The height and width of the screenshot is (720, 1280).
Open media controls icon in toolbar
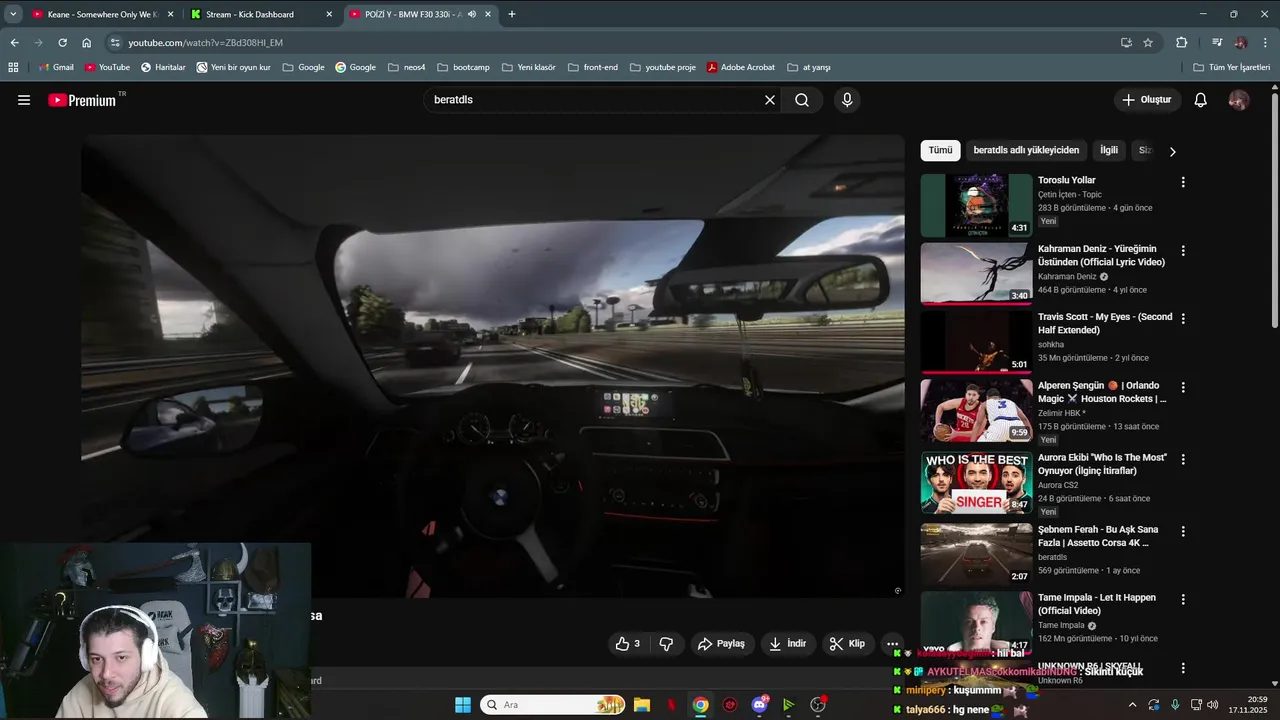point(1217,43)
